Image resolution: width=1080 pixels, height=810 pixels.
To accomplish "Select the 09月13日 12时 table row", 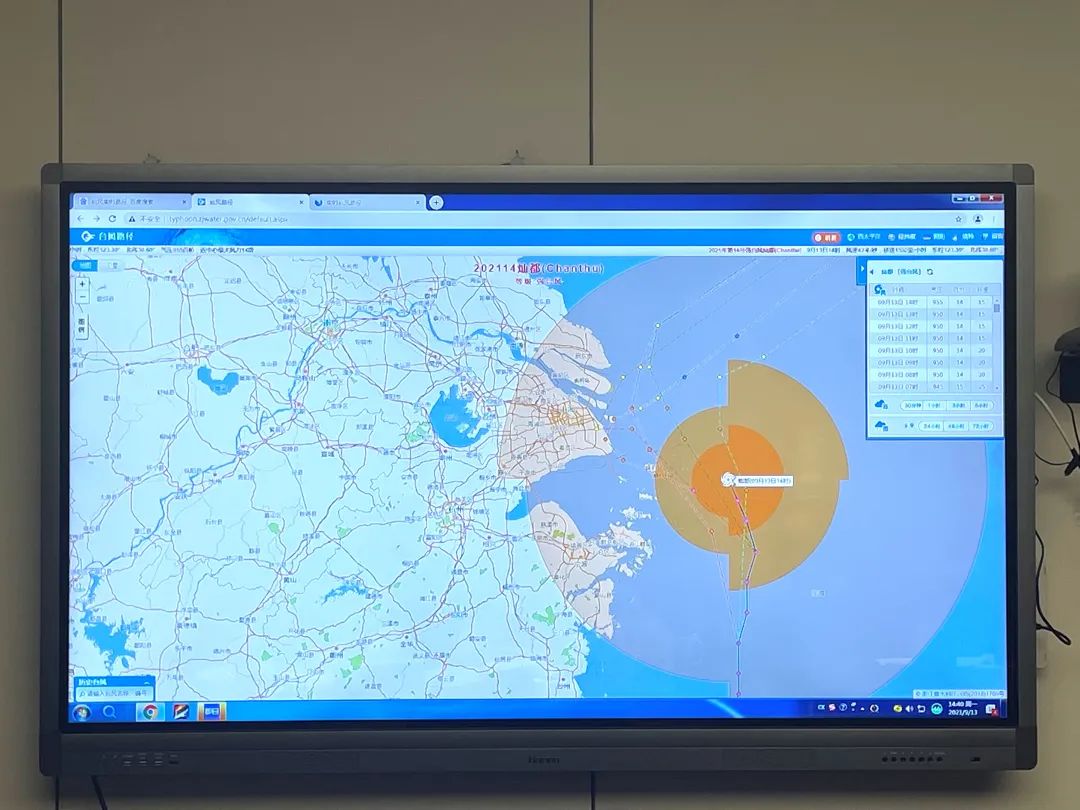I will pos(931,326).
